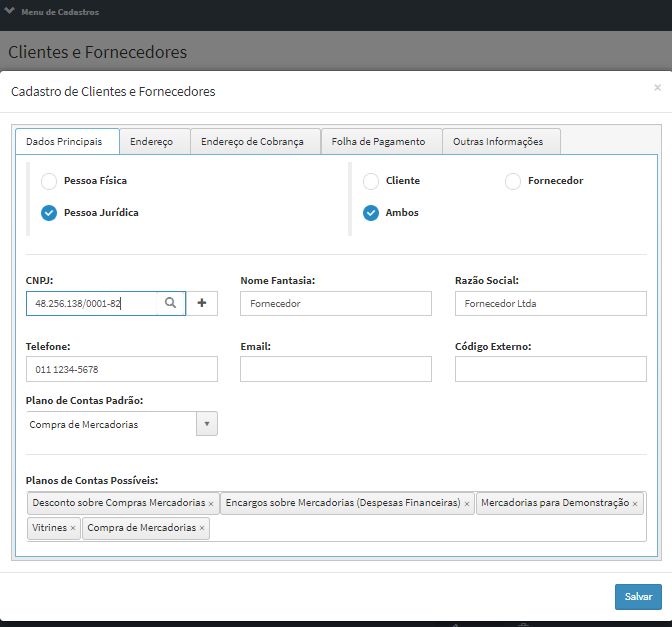The image size is (672, 627).
Task: Open the Dados Principais tab
Action: pyautogui.click(x=67, y=141)
